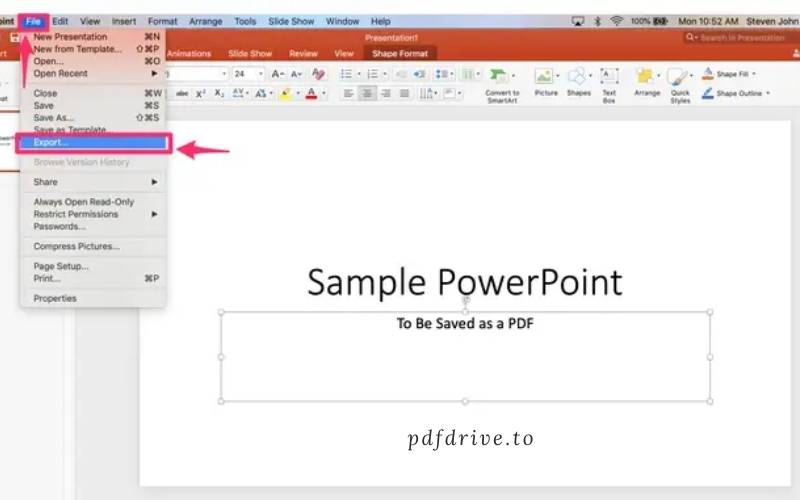
Task: Insert a Picture from the ribbon
Action: point(545,83)
